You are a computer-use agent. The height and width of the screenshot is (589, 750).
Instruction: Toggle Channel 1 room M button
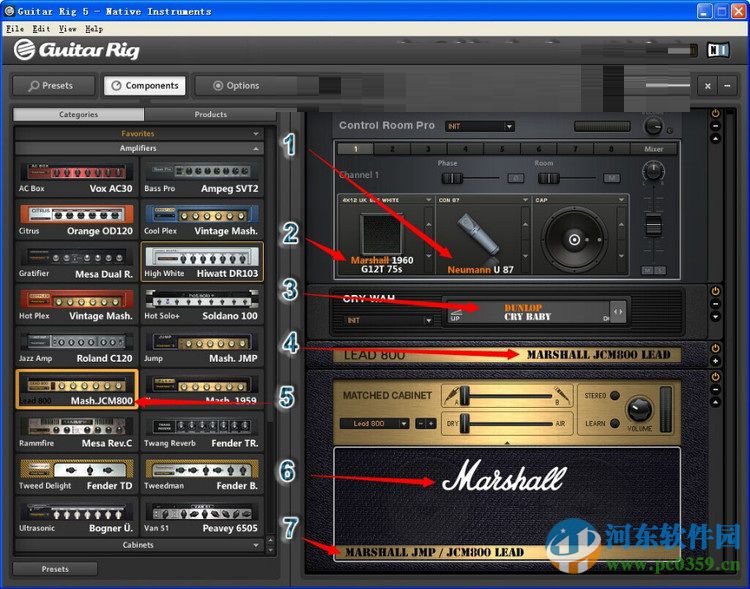point(611,178)
